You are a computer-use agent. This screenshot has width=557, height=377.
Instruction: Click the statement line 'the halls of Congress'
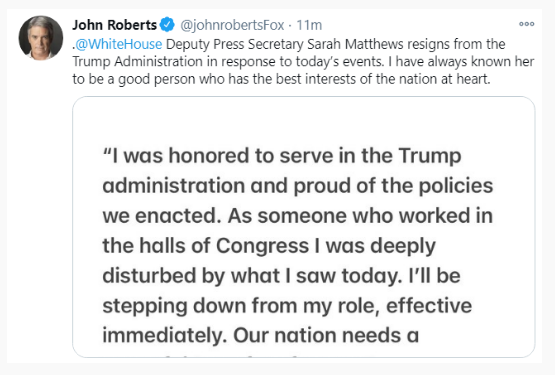[269, 246]
